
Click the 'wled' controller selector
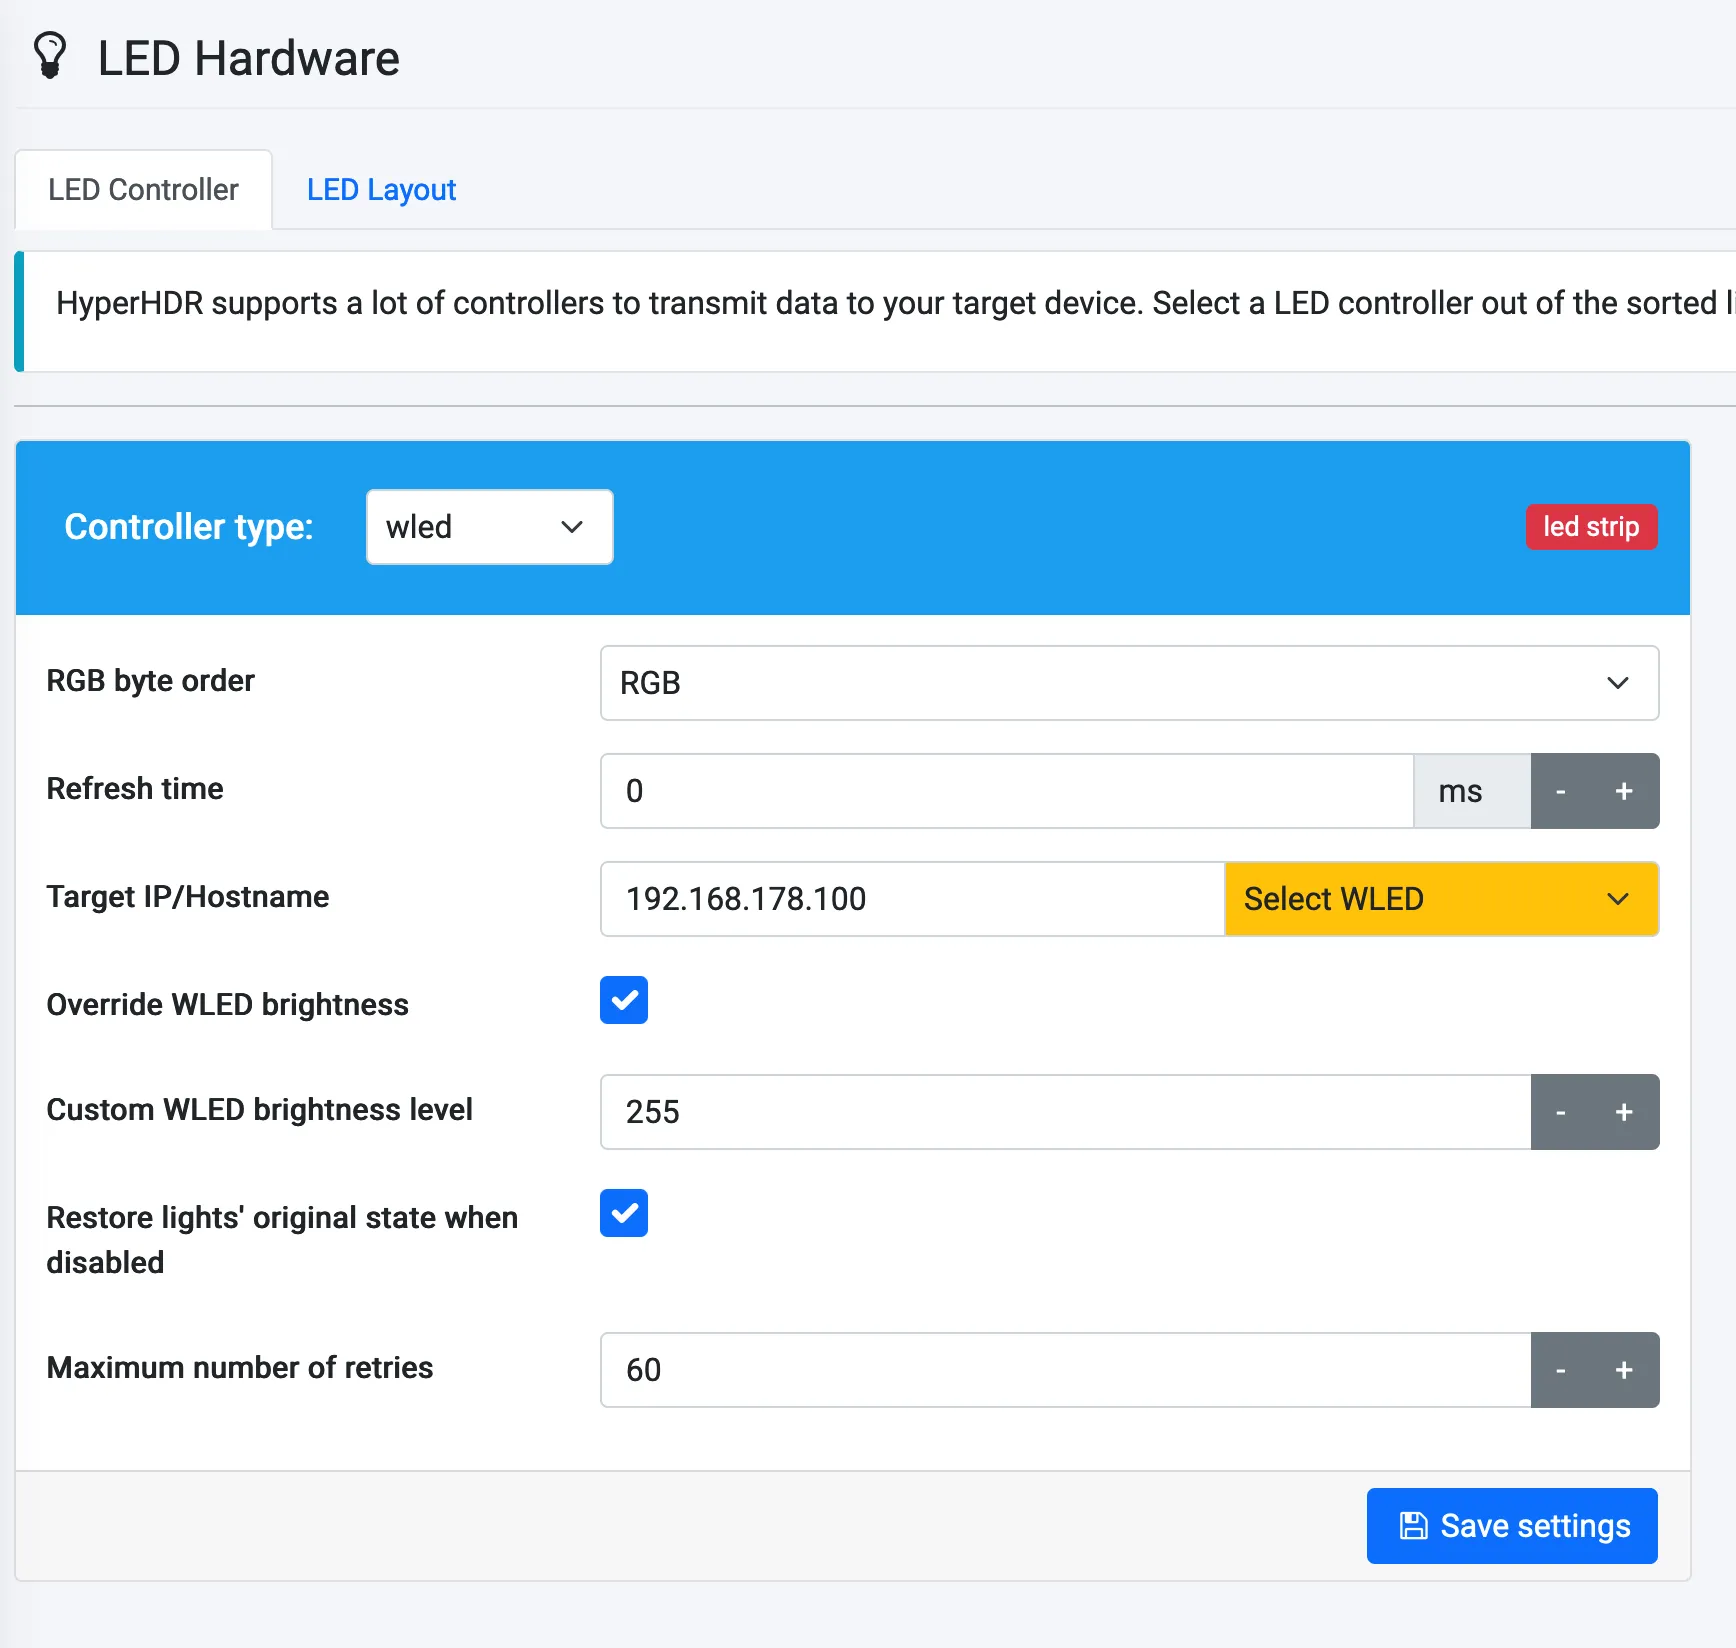point(488,527)
